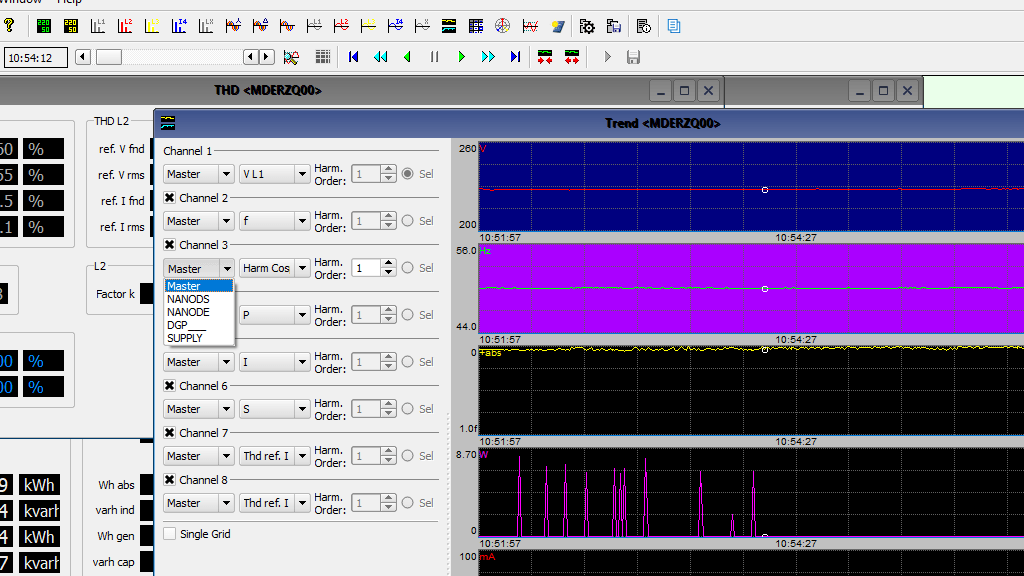Viewport: 1024px width, 576px height.
Task: Open the circular phasor diagram icon
Action: 503,26
